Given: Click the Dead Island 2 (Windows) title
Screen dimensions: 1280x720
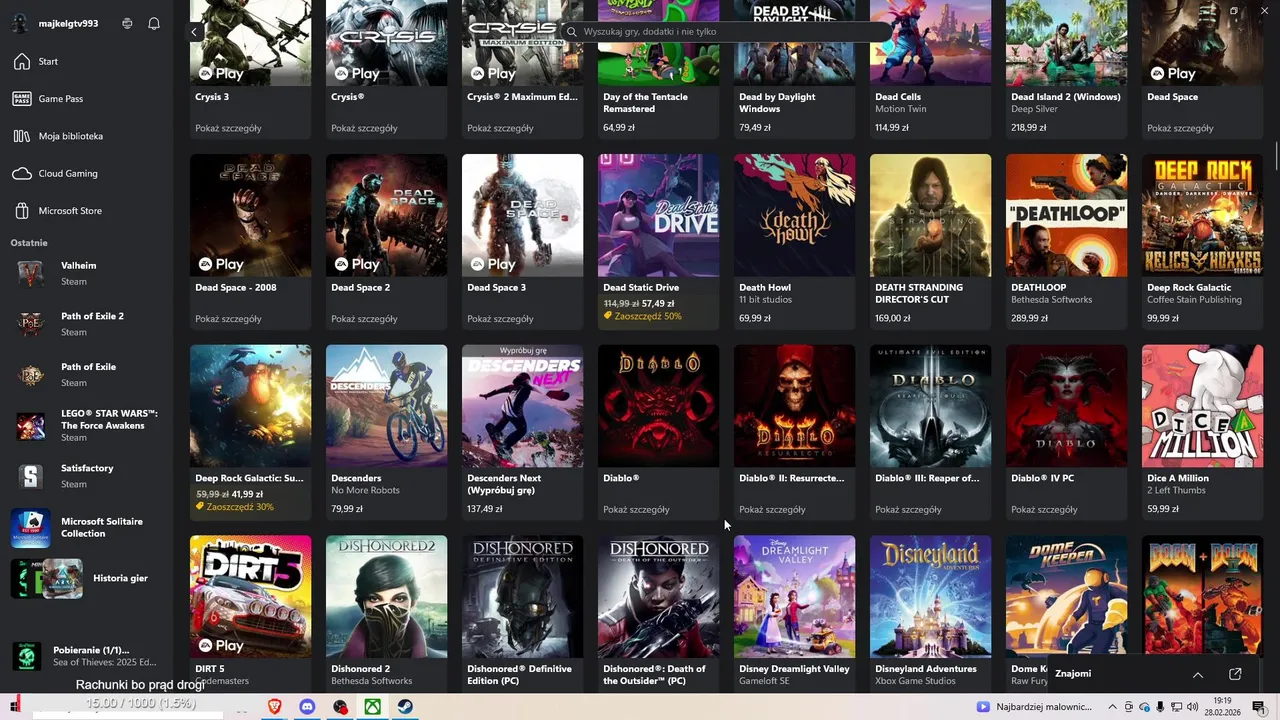Looking at the screenshot, I should (1065, 97).
